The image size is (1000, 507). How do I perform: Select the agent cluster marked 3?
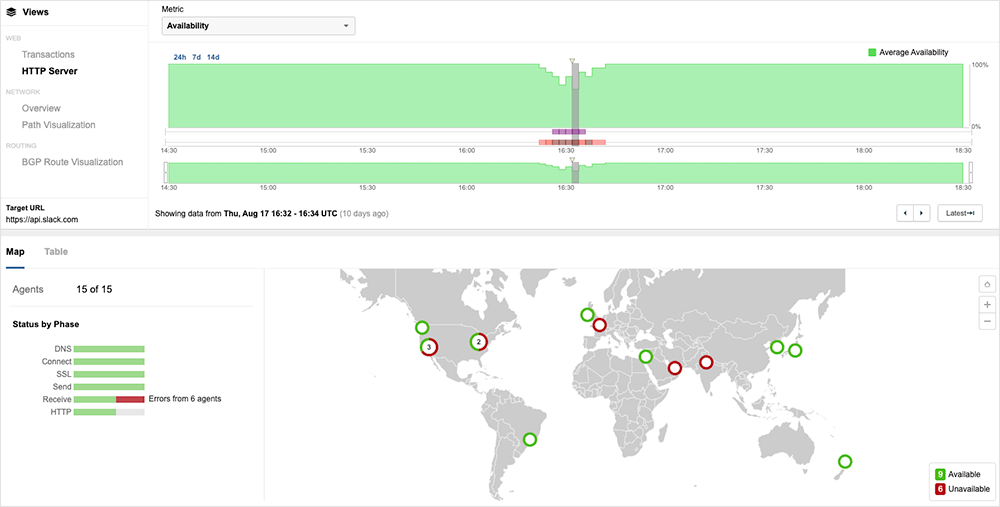(x=428, y=347)
